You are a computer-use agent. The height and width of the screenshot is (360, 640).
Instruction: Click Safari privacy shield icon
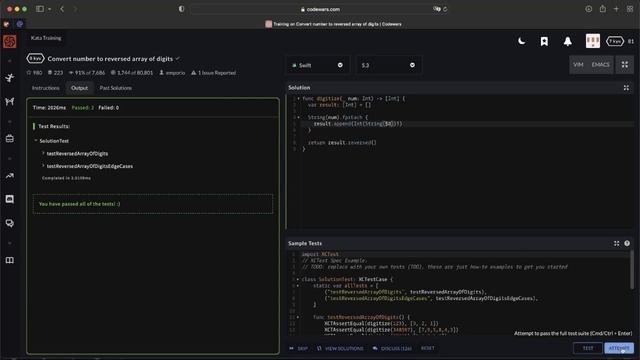tap(181, 9)
